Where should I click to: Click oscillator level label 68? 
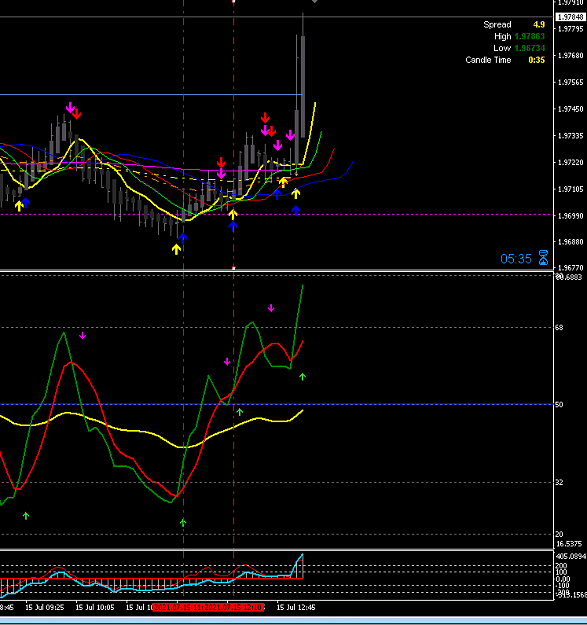tap(559, 328)
